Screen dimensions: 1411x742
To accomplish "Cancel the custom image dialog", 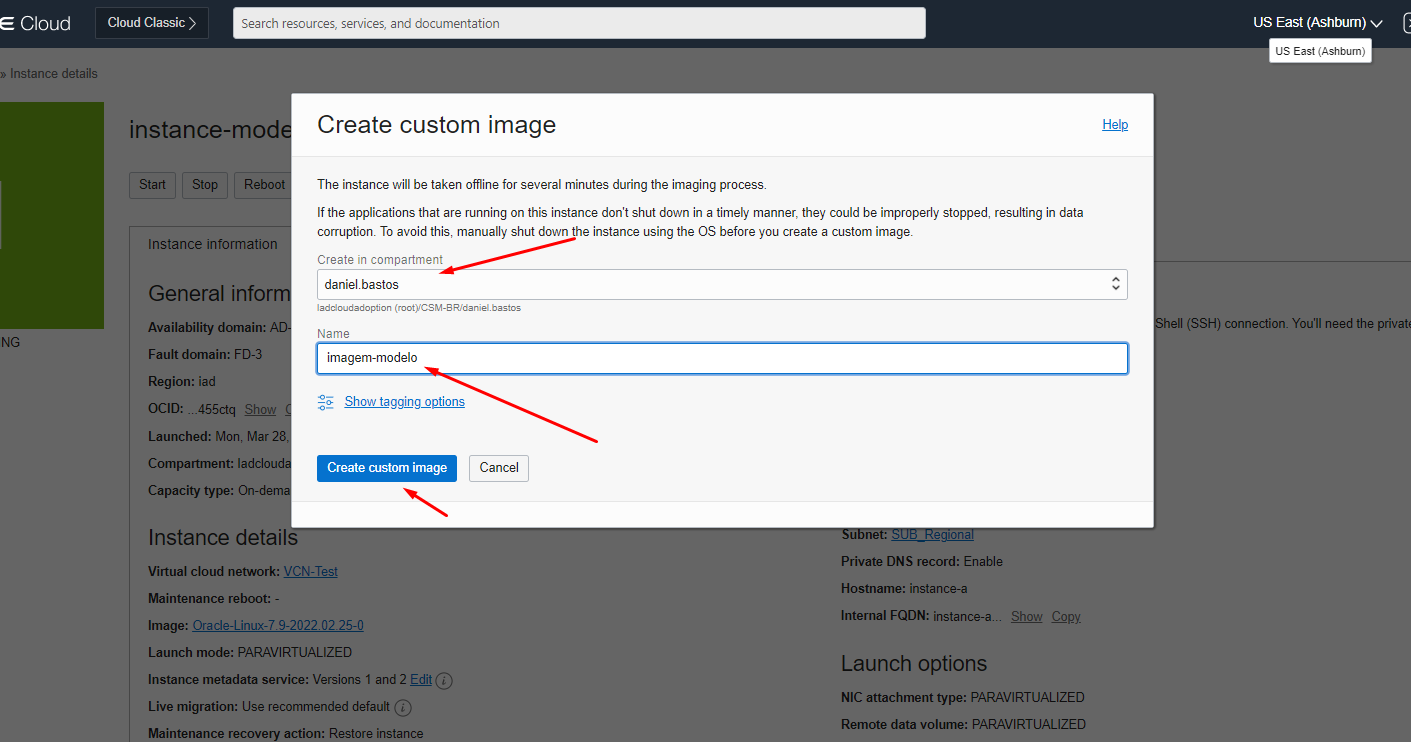I will pos(499,468).
